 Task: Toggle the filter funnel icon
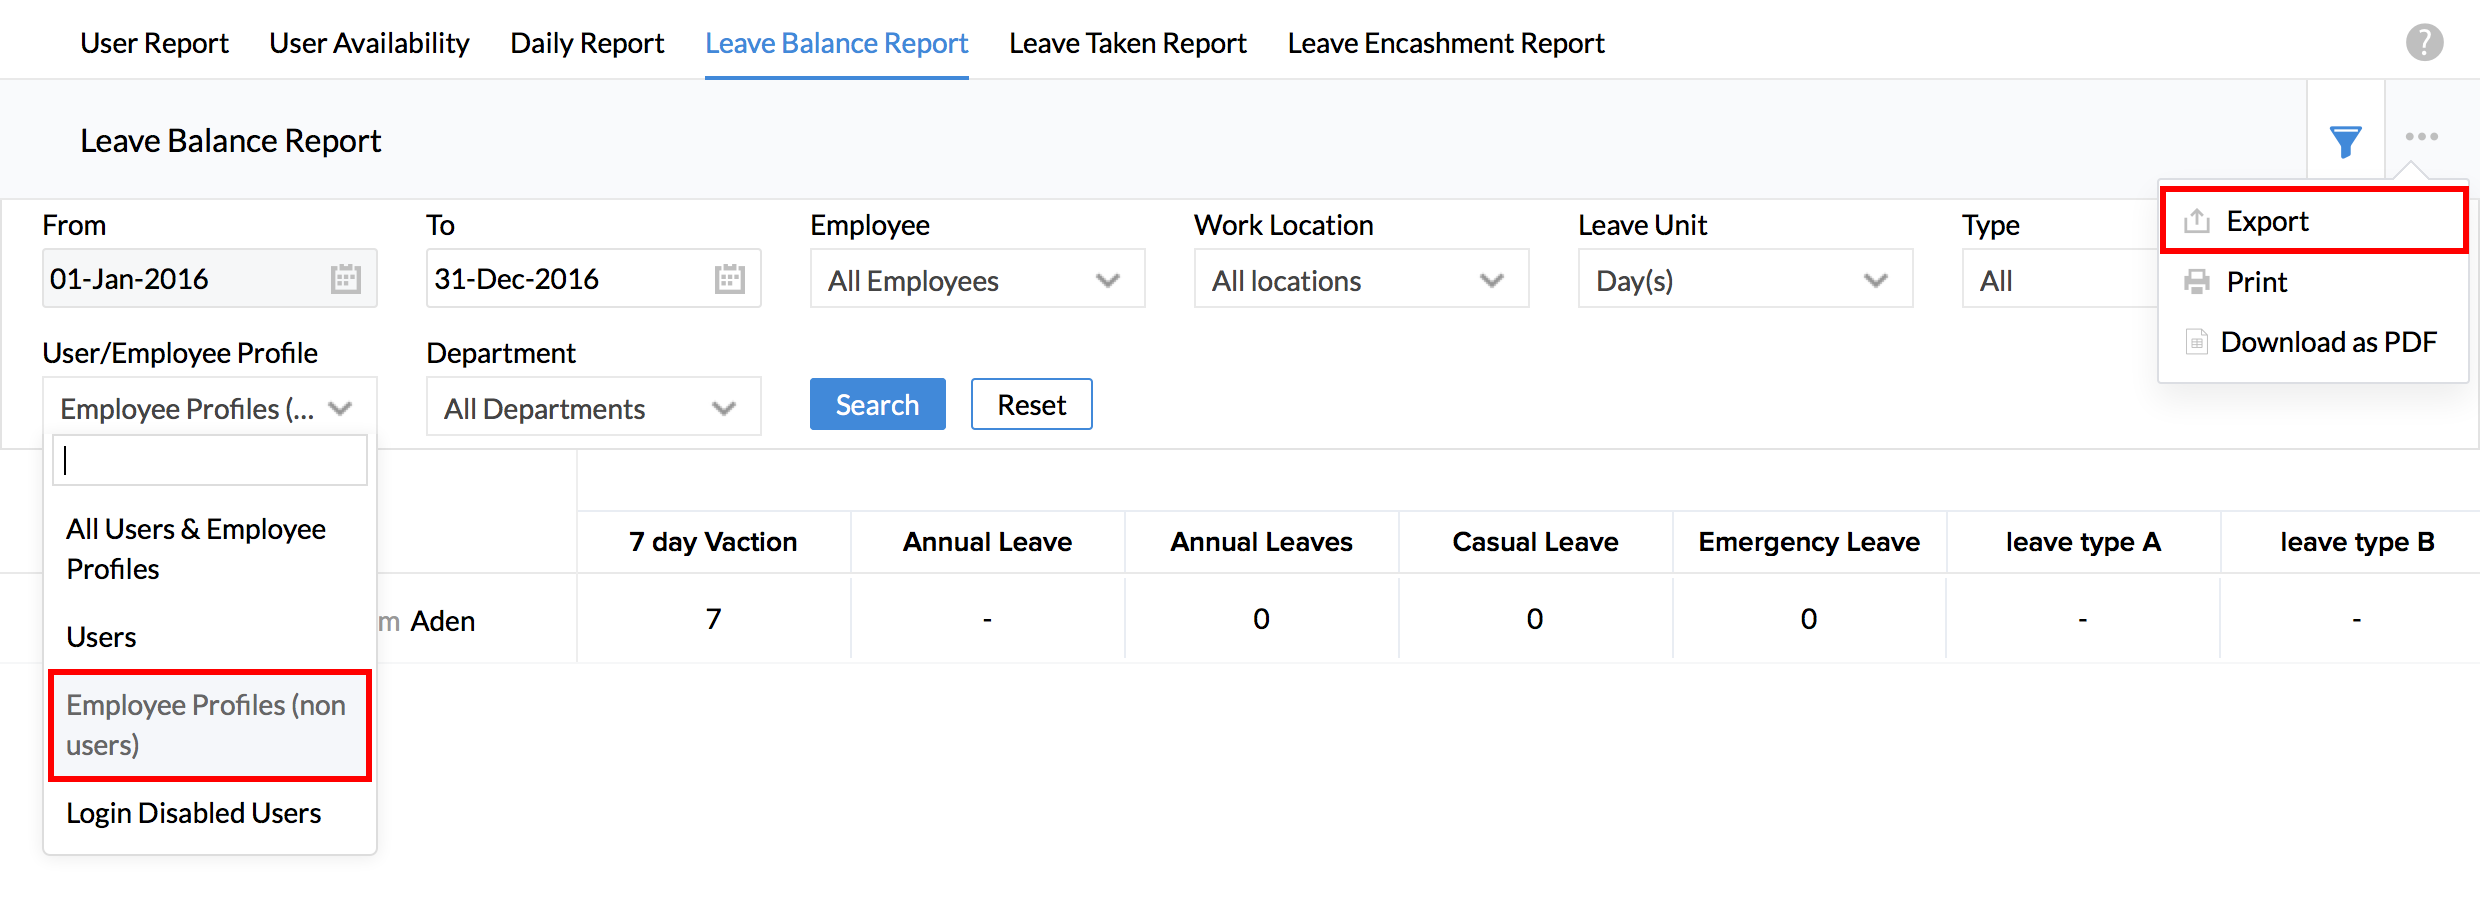click(2345, 141)
